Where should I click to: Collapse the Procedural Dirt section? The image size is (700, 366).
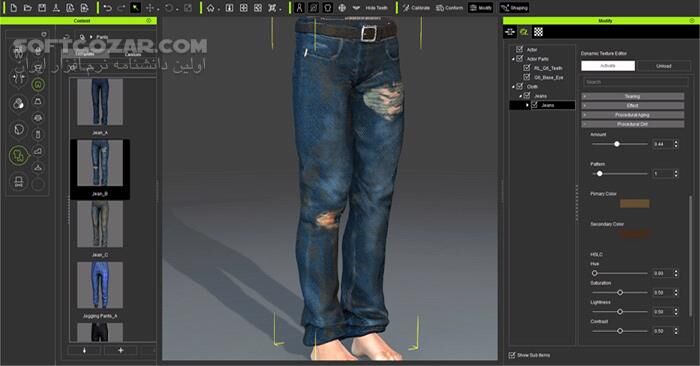point(633,124)
